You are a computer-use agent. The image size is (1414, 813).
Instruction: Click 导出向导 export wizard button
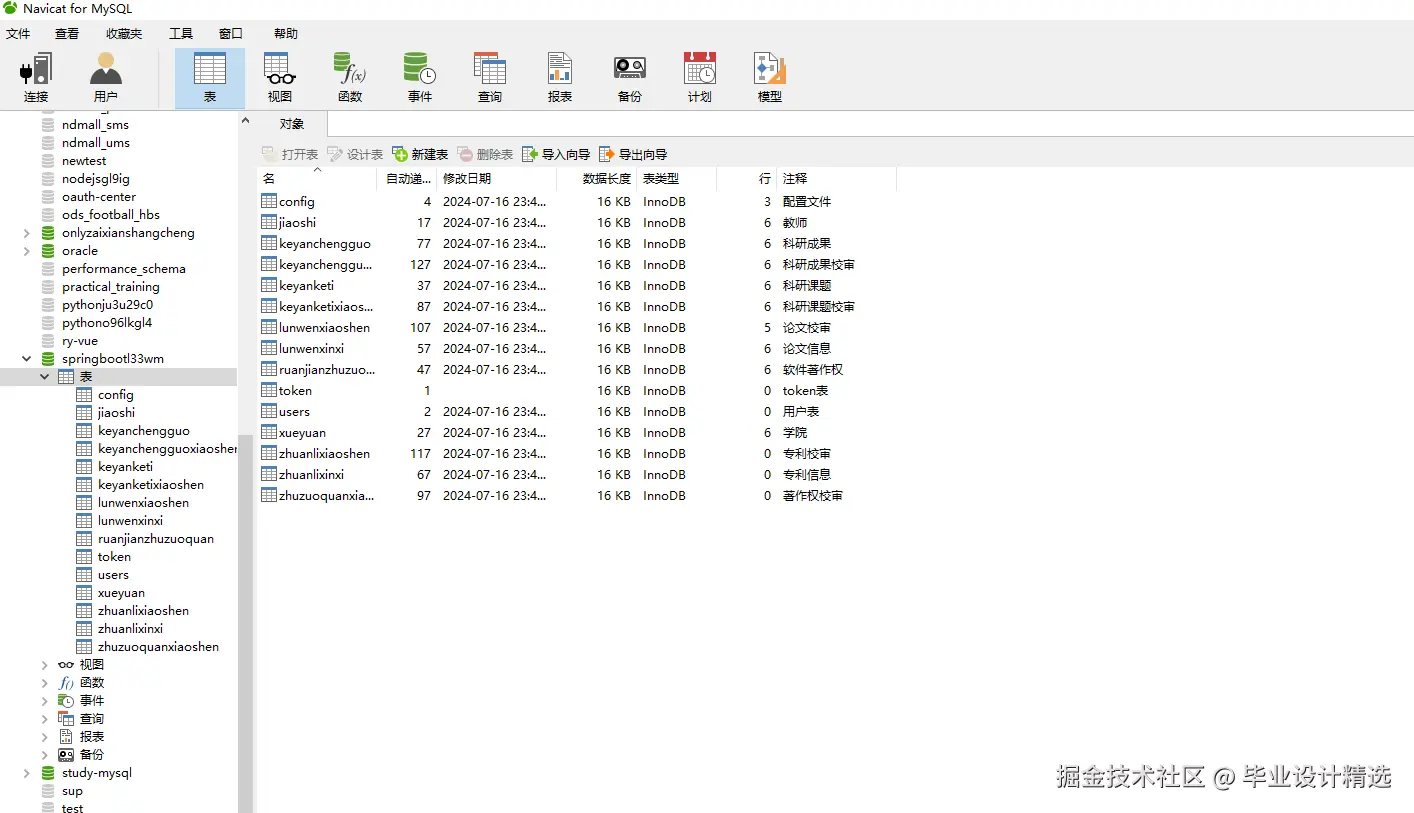click(633, 154)
